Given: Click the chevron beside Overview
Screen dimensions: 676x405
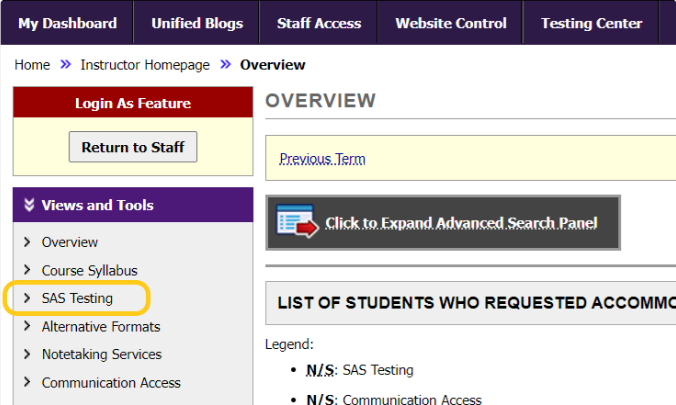Looking at the screenshot, I should click(27, 242).
